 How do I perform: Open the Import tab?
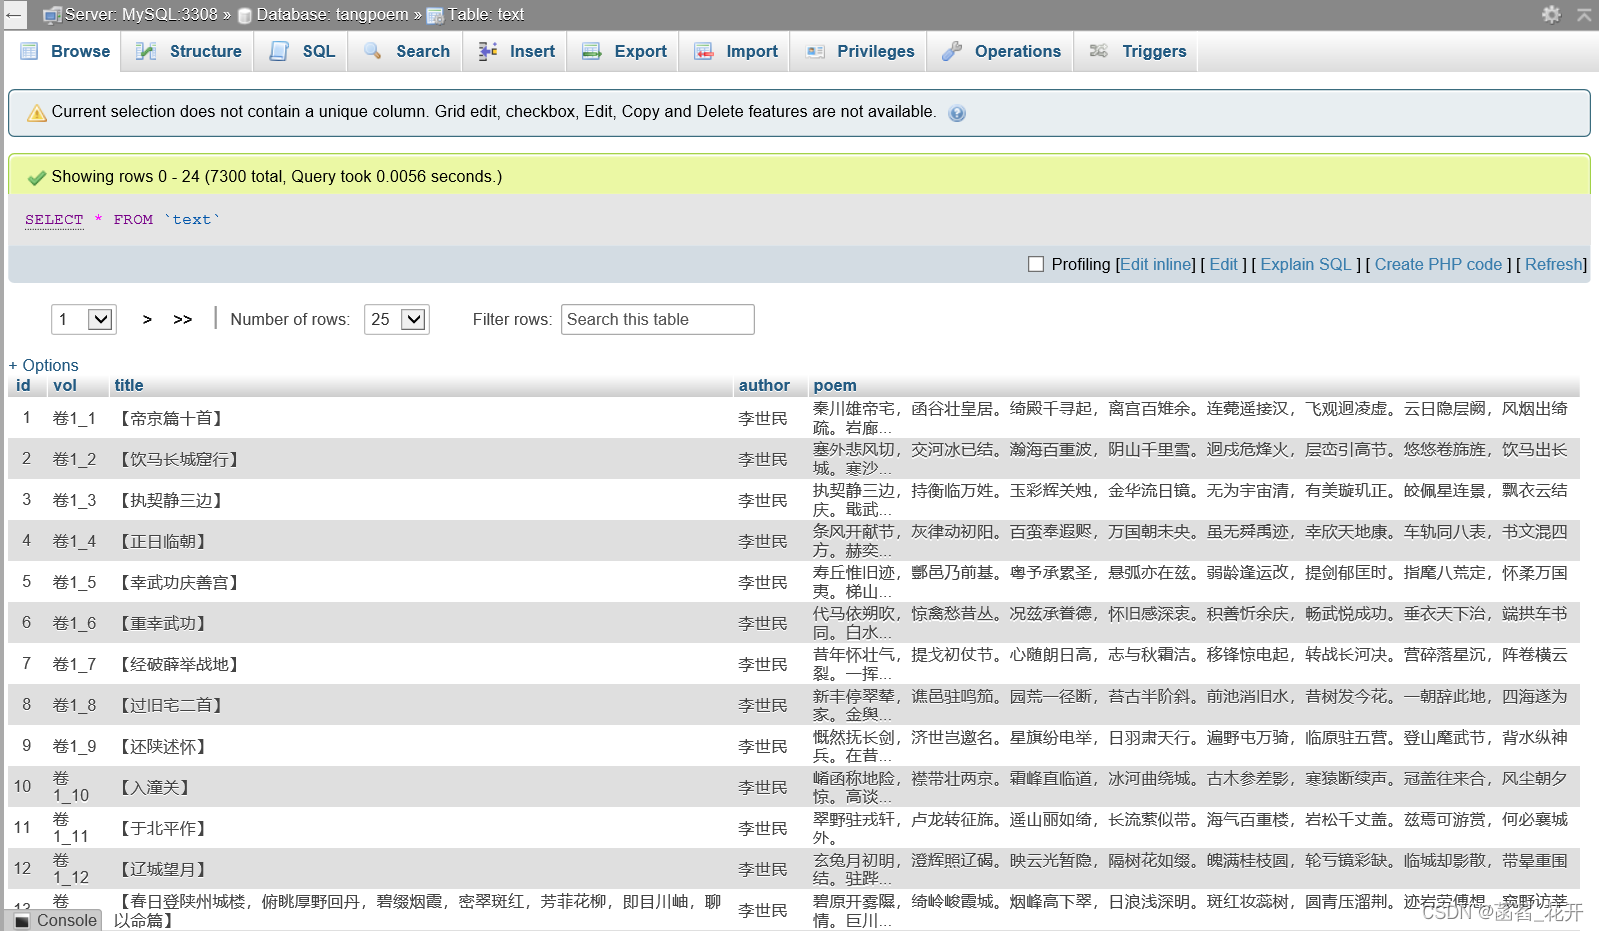pos(736,51)
